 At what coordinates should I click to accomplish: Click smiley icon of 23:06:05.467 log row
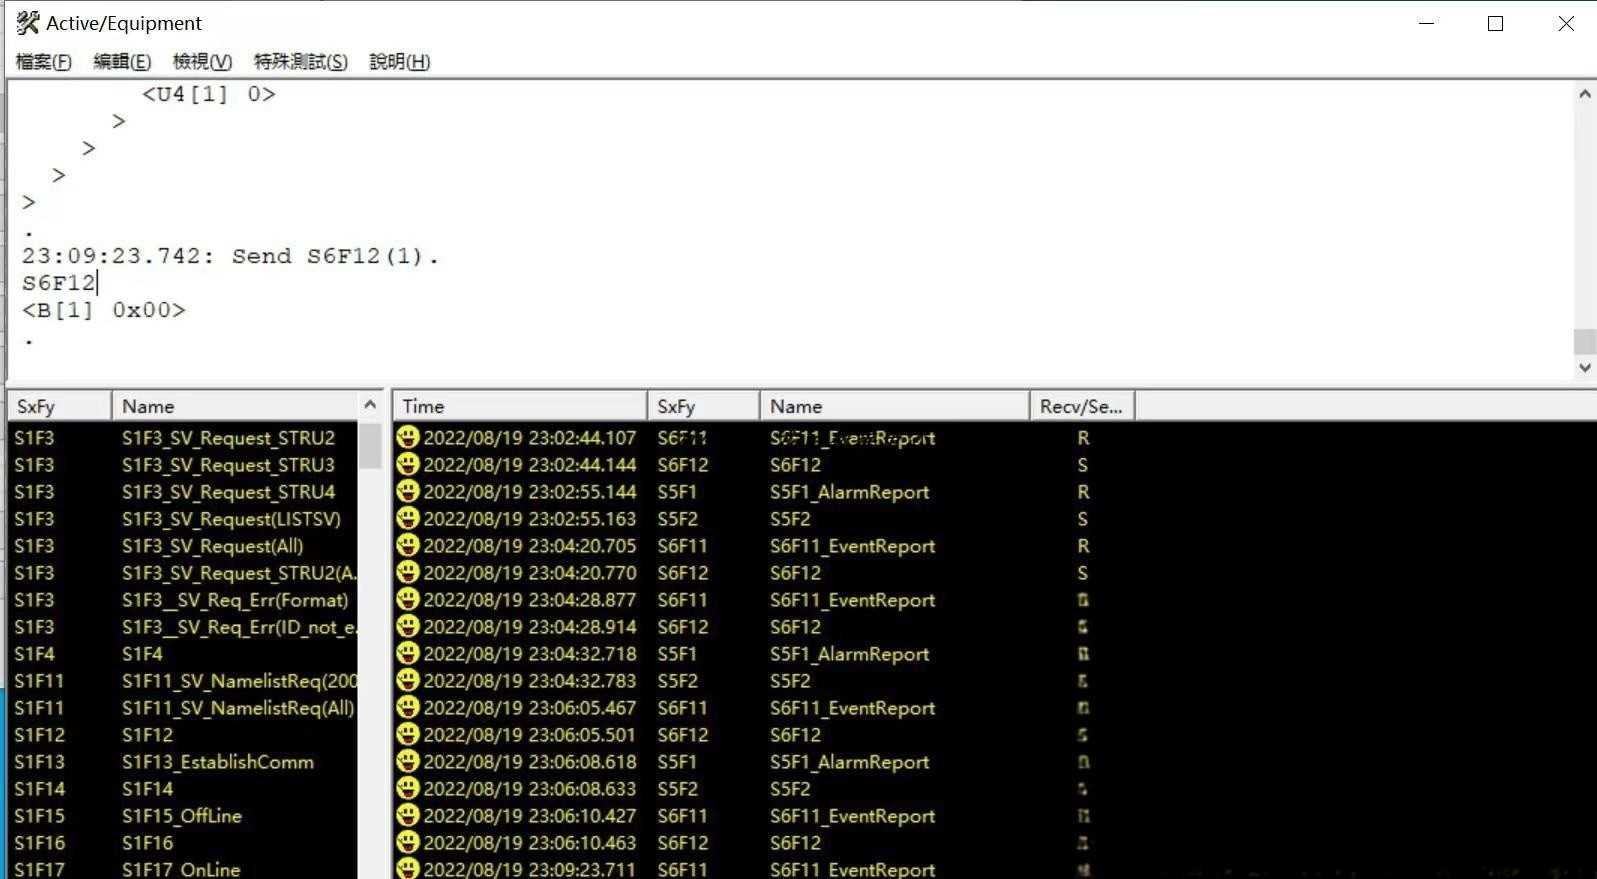pyautogui.click(x=407, y=707)
